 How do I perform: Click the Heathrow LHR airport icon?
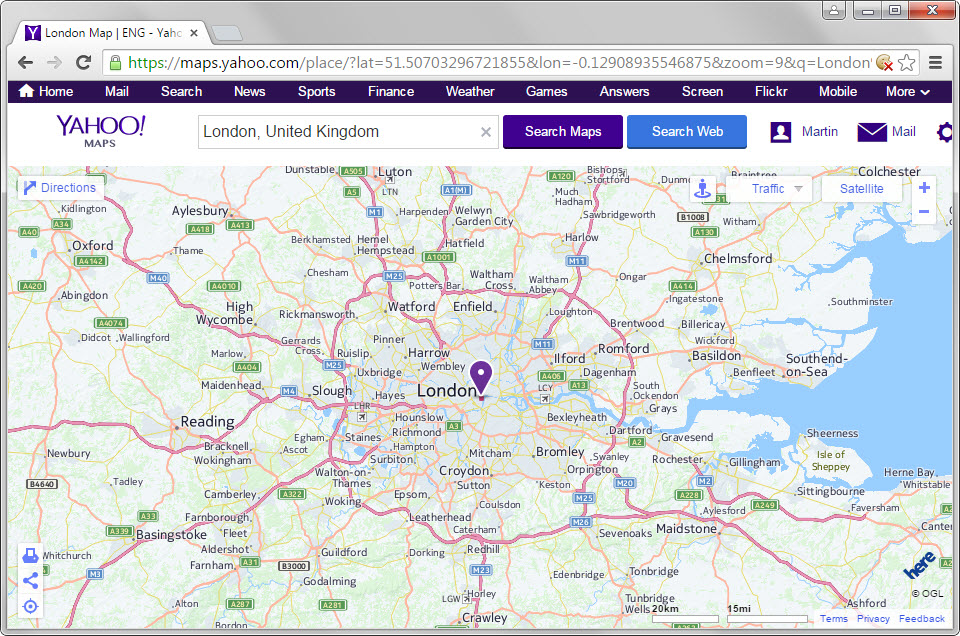(x=362, y=416)
